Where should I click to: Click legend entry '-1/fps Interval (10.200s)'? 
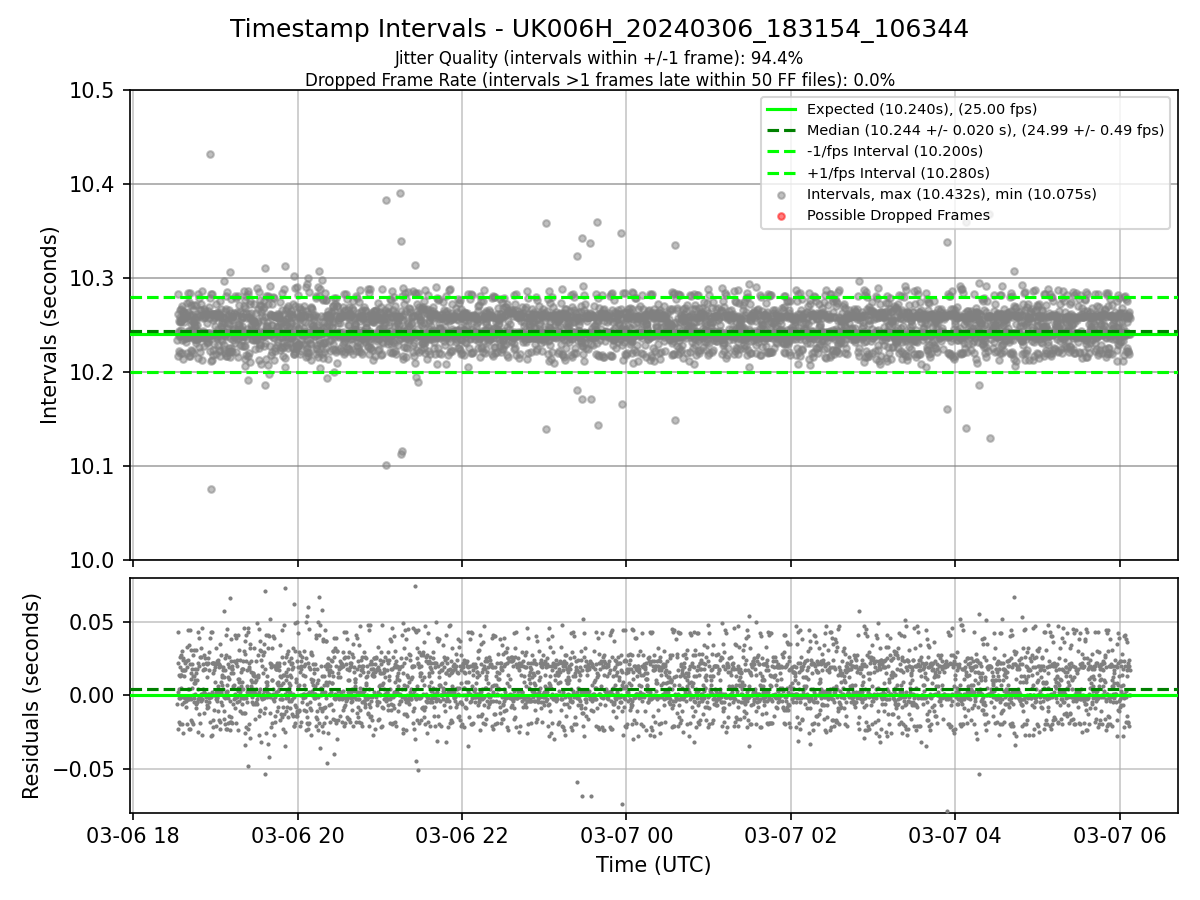pyautogui.click(x=895, y=151)
